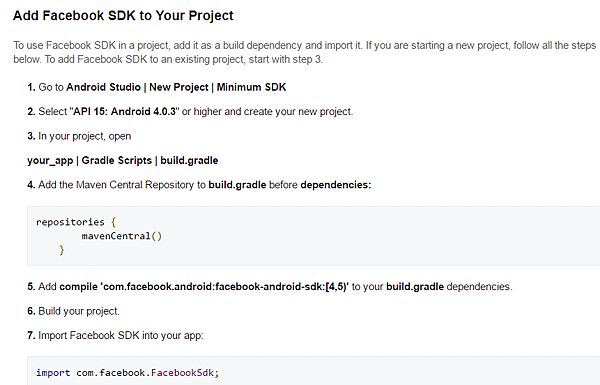Click the closing brace in repositories code block
The width and height of the screenshot is (600, 385).
click(62, 250)
